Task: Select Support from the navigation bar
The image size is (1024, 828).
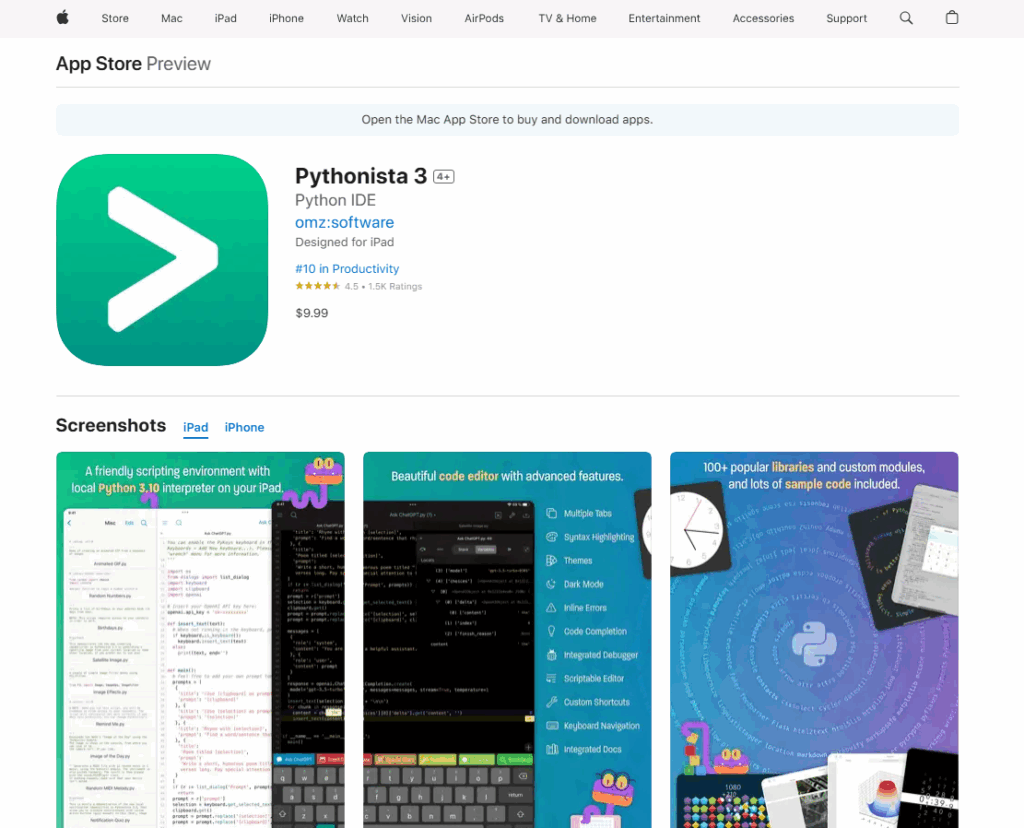Action: (846, 18)
